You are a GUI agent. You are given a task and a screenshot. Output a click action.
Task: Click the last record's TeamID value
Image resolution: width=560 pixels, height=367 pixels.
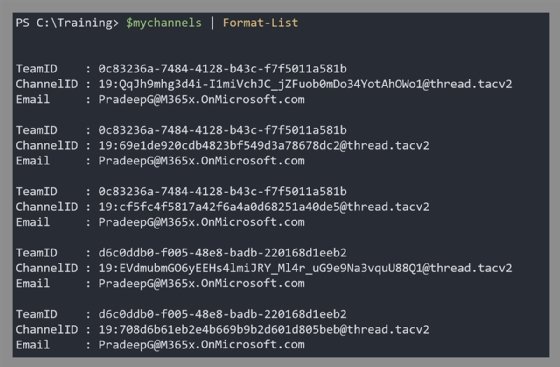coord(222,314)
